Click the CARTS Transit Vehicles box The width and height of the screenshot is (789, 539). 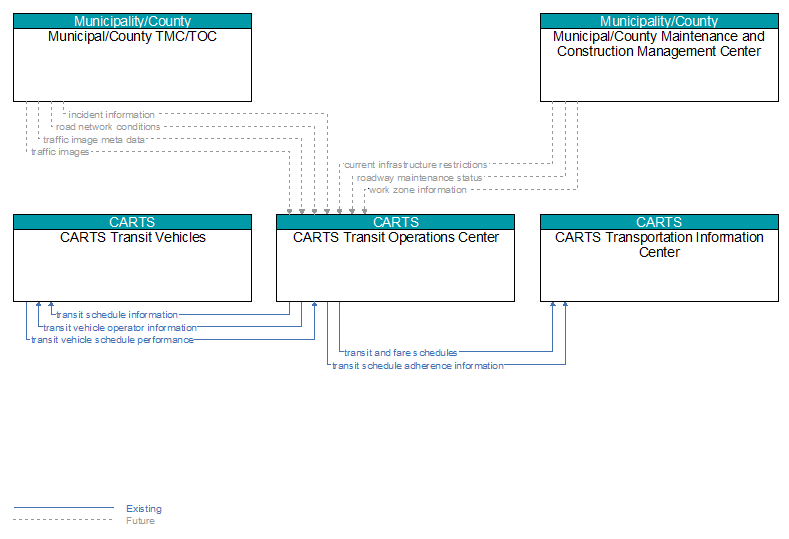132,258
